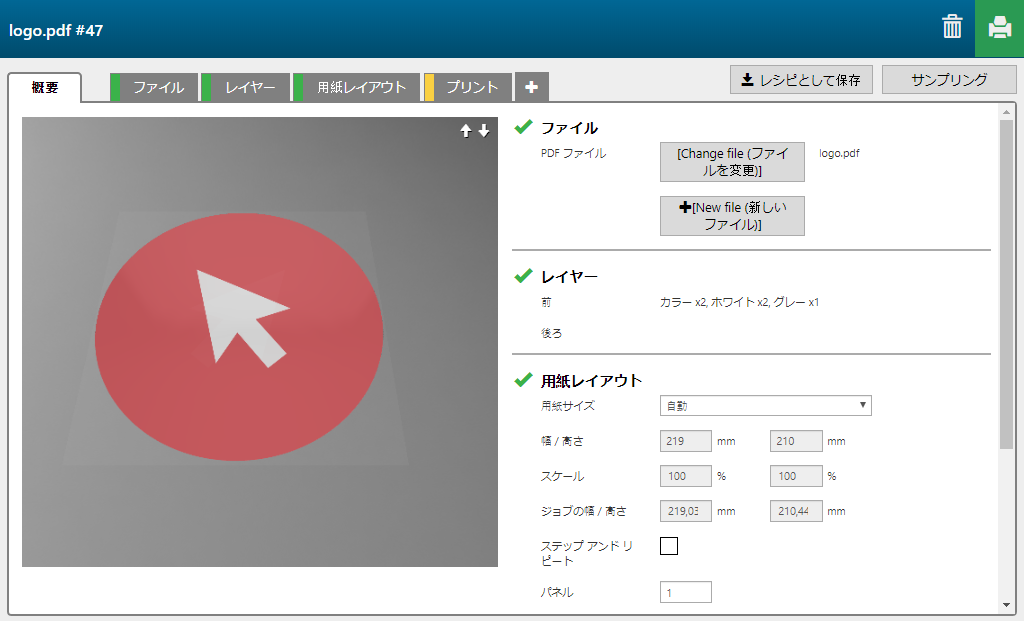Click the green print job icon
Screen dimensions: 1024x621
(999, 28)
